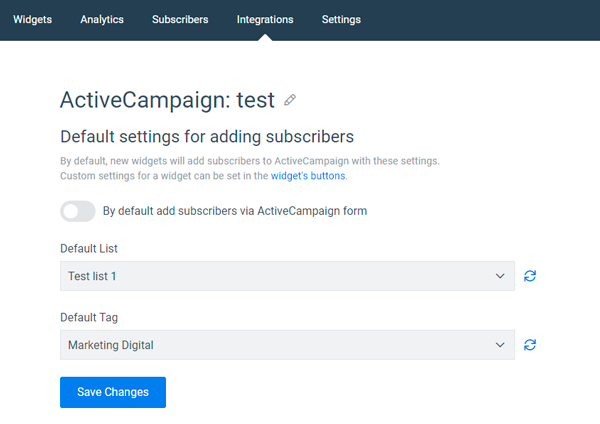Click the By default add subscribers label text
The height and width of the screenshot is (424, 600).
pyautogui.click(x=235, y=211)
